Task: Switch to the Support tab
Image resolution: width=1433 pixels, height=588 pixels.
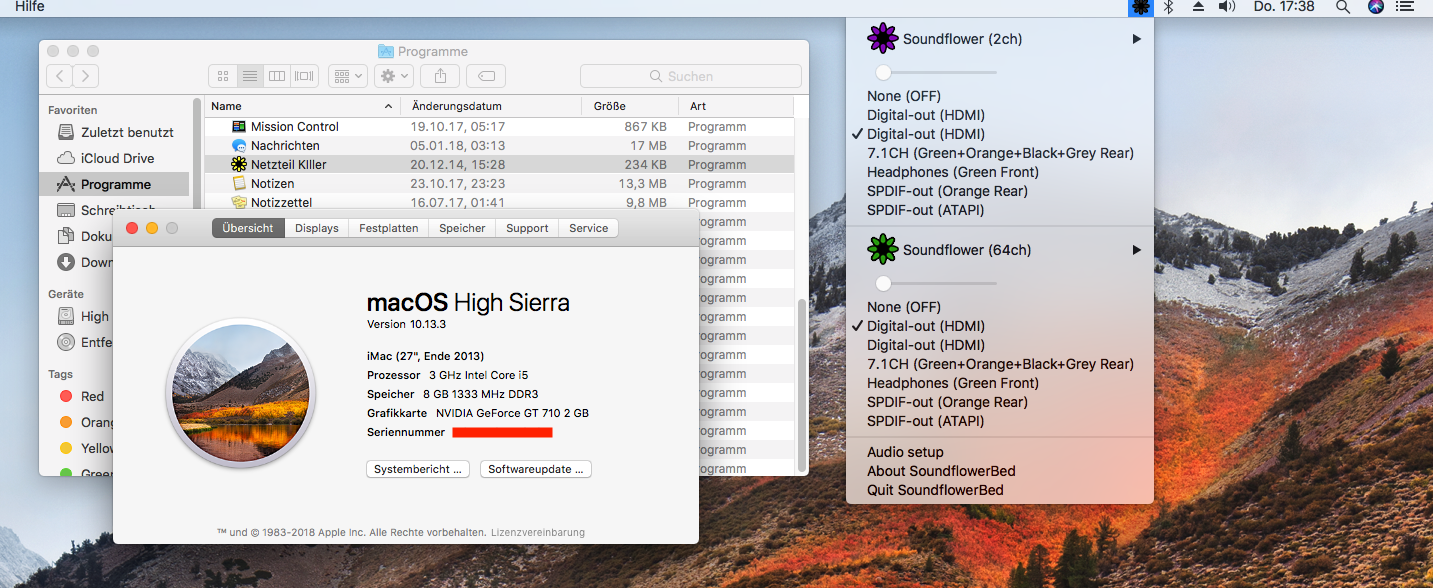Action: [527, 228]
